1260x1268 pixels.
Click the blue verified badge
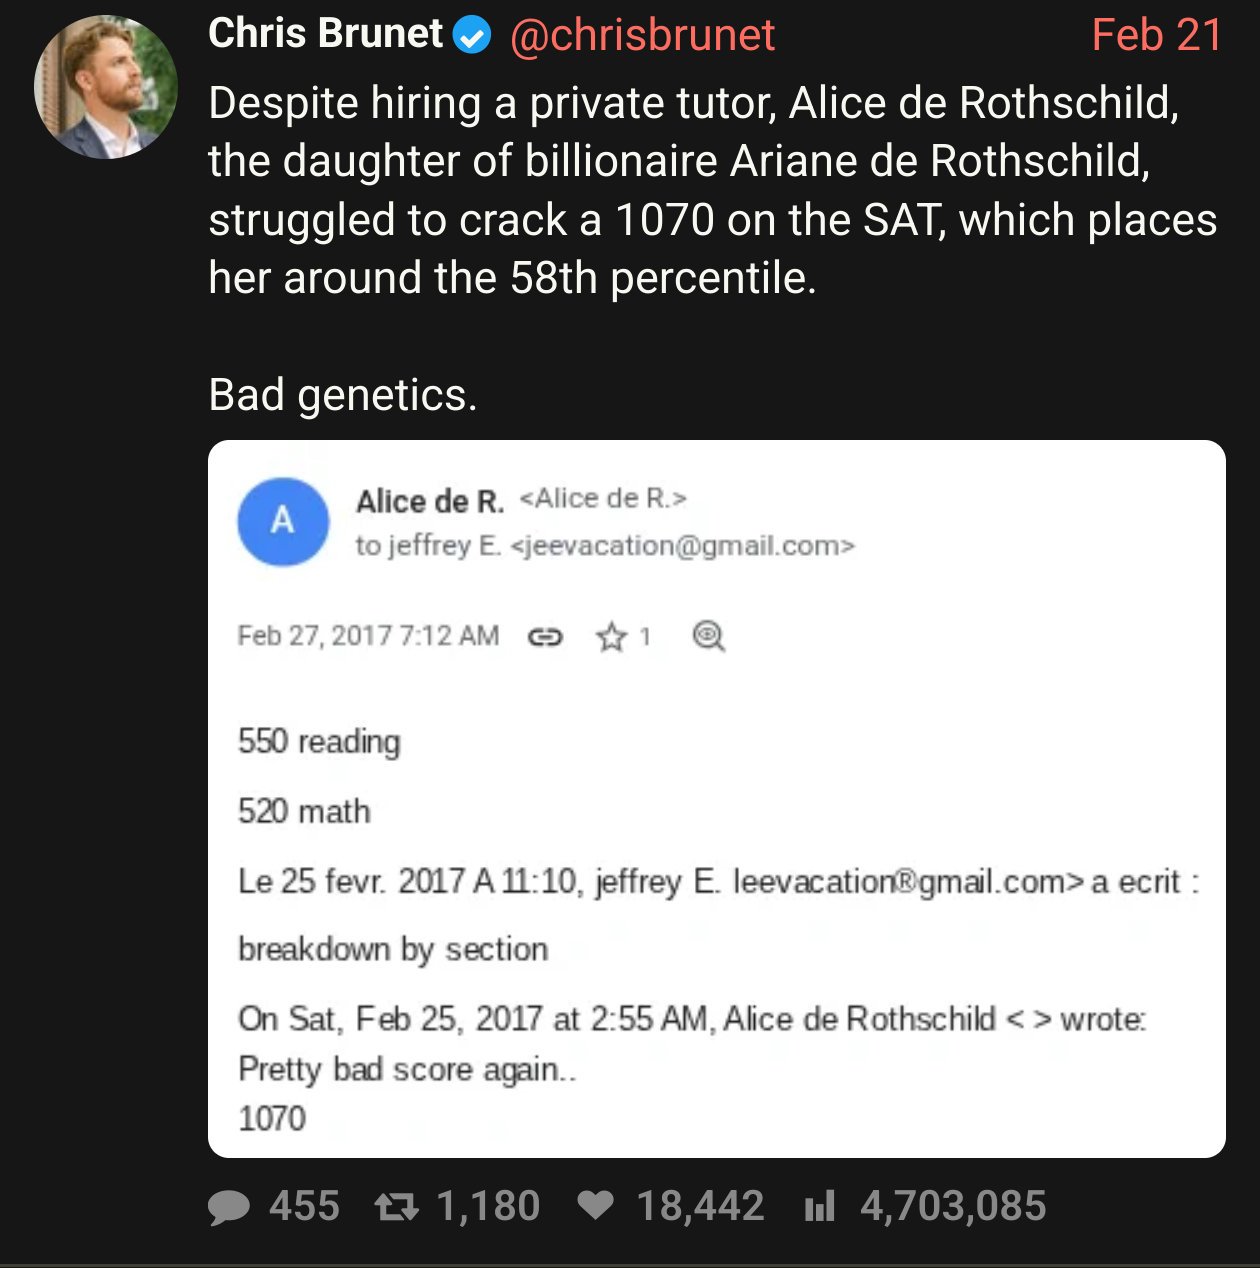pyautogui.click(x=472, y=36)
